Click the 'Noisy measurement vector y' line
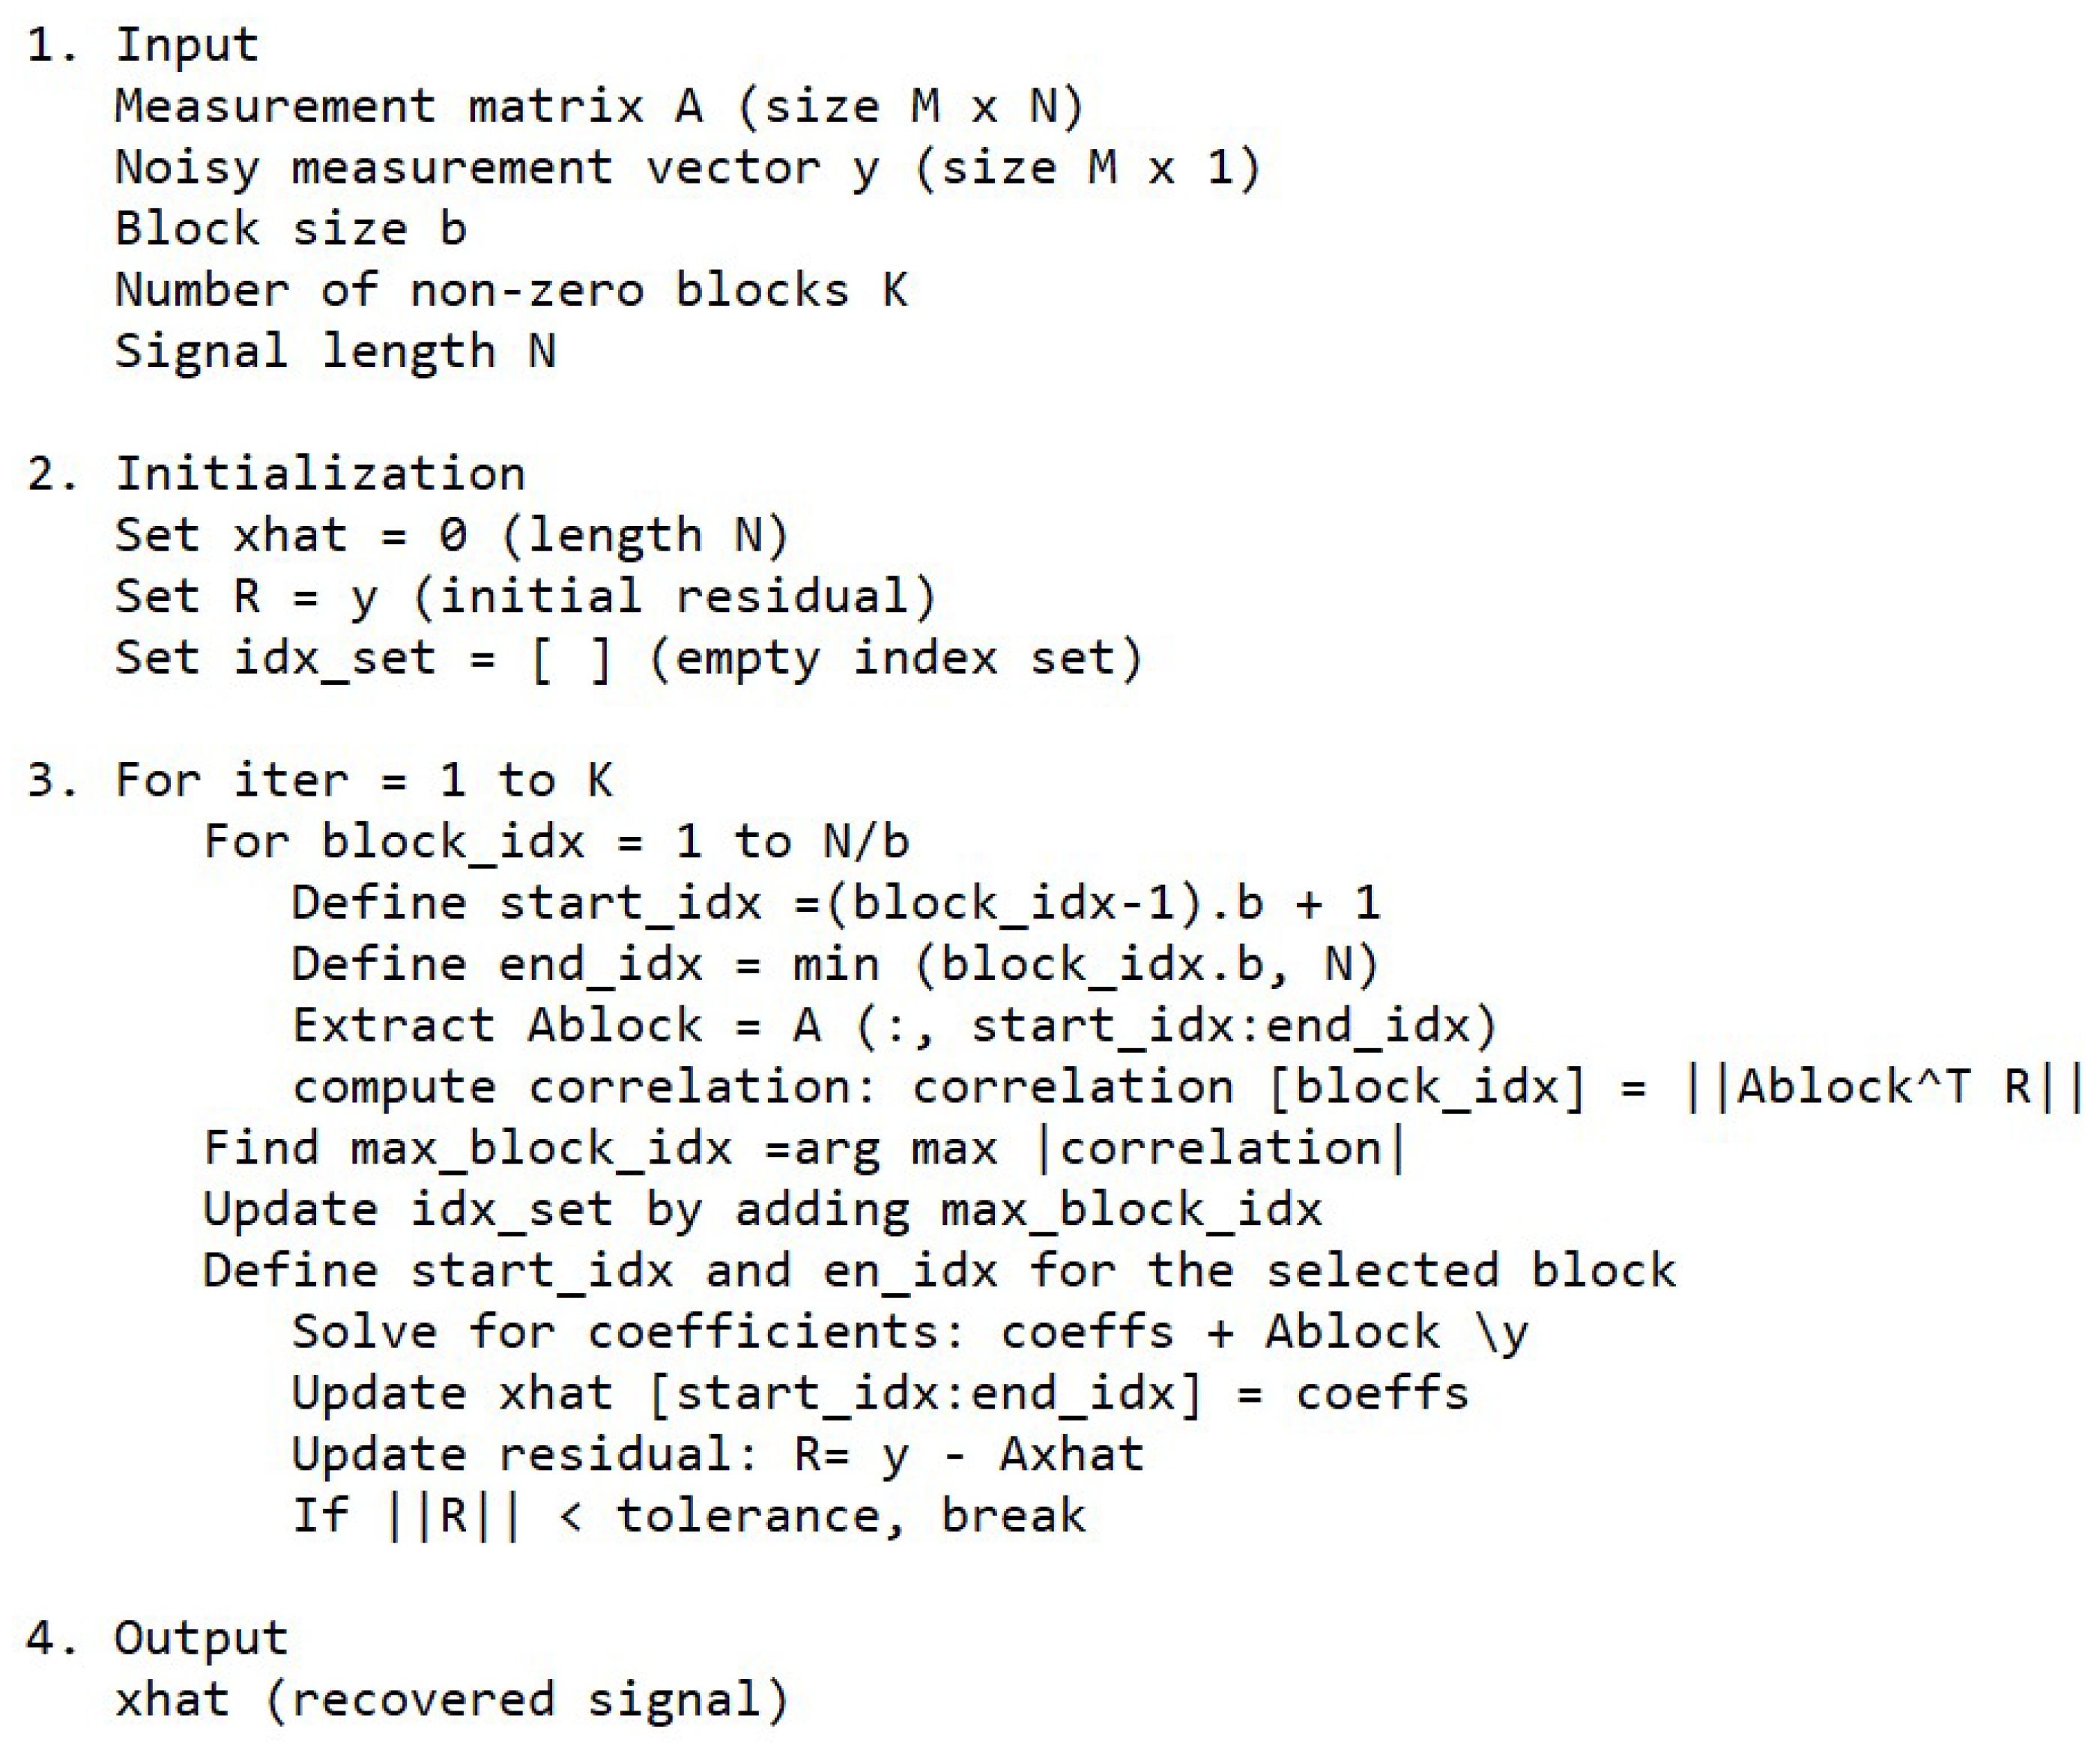 click(686, 167)
